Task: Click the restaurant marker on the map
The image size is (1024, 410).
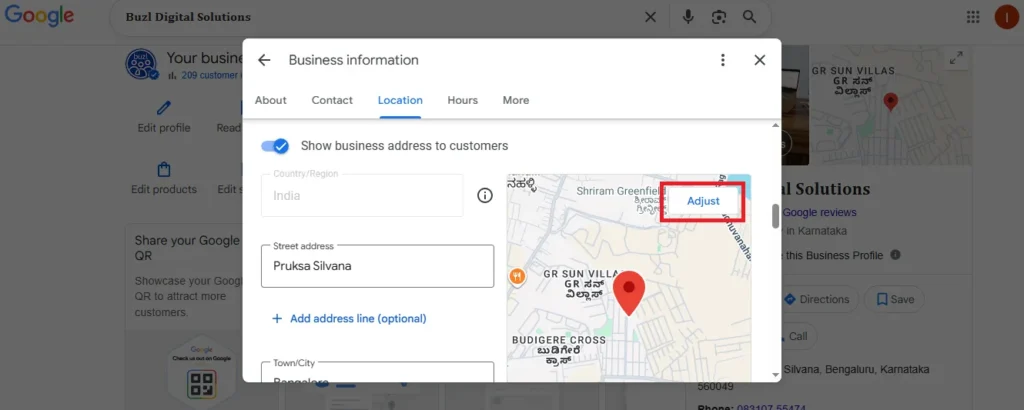Action: tap(517, 277)
